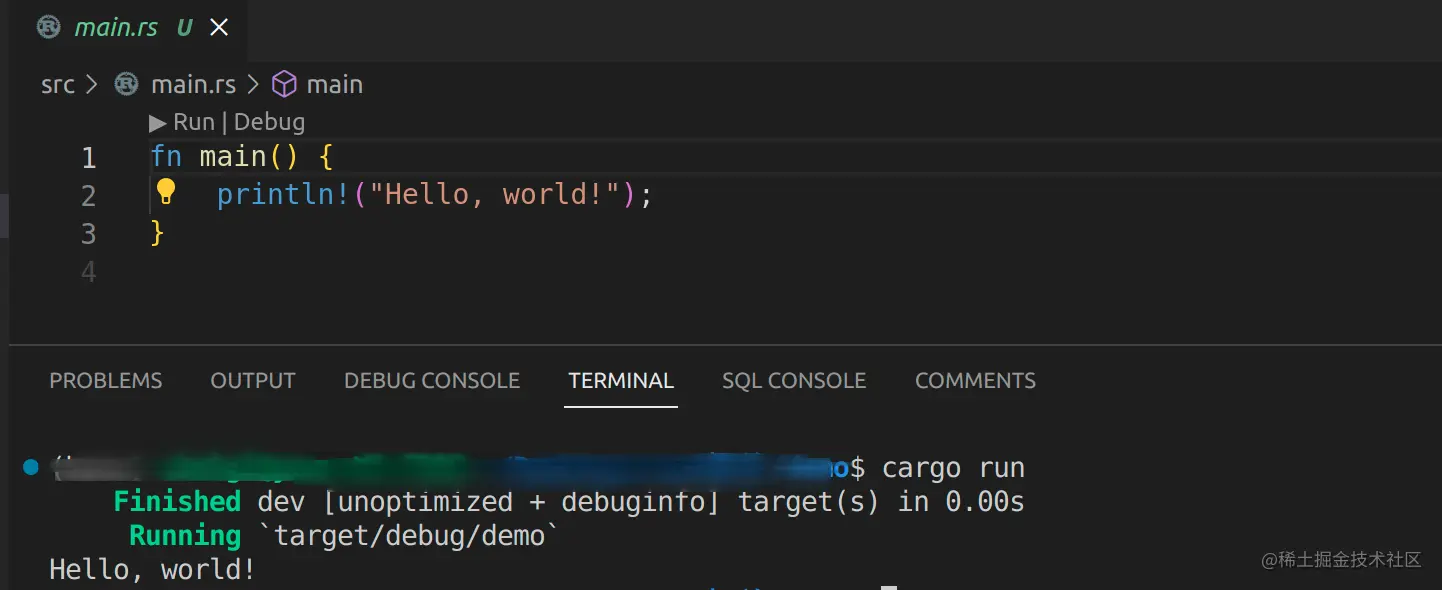Screen dimensions: 1442x590
Task: Click the green 'Finished' terminal text
Action: tap(177, 501)
